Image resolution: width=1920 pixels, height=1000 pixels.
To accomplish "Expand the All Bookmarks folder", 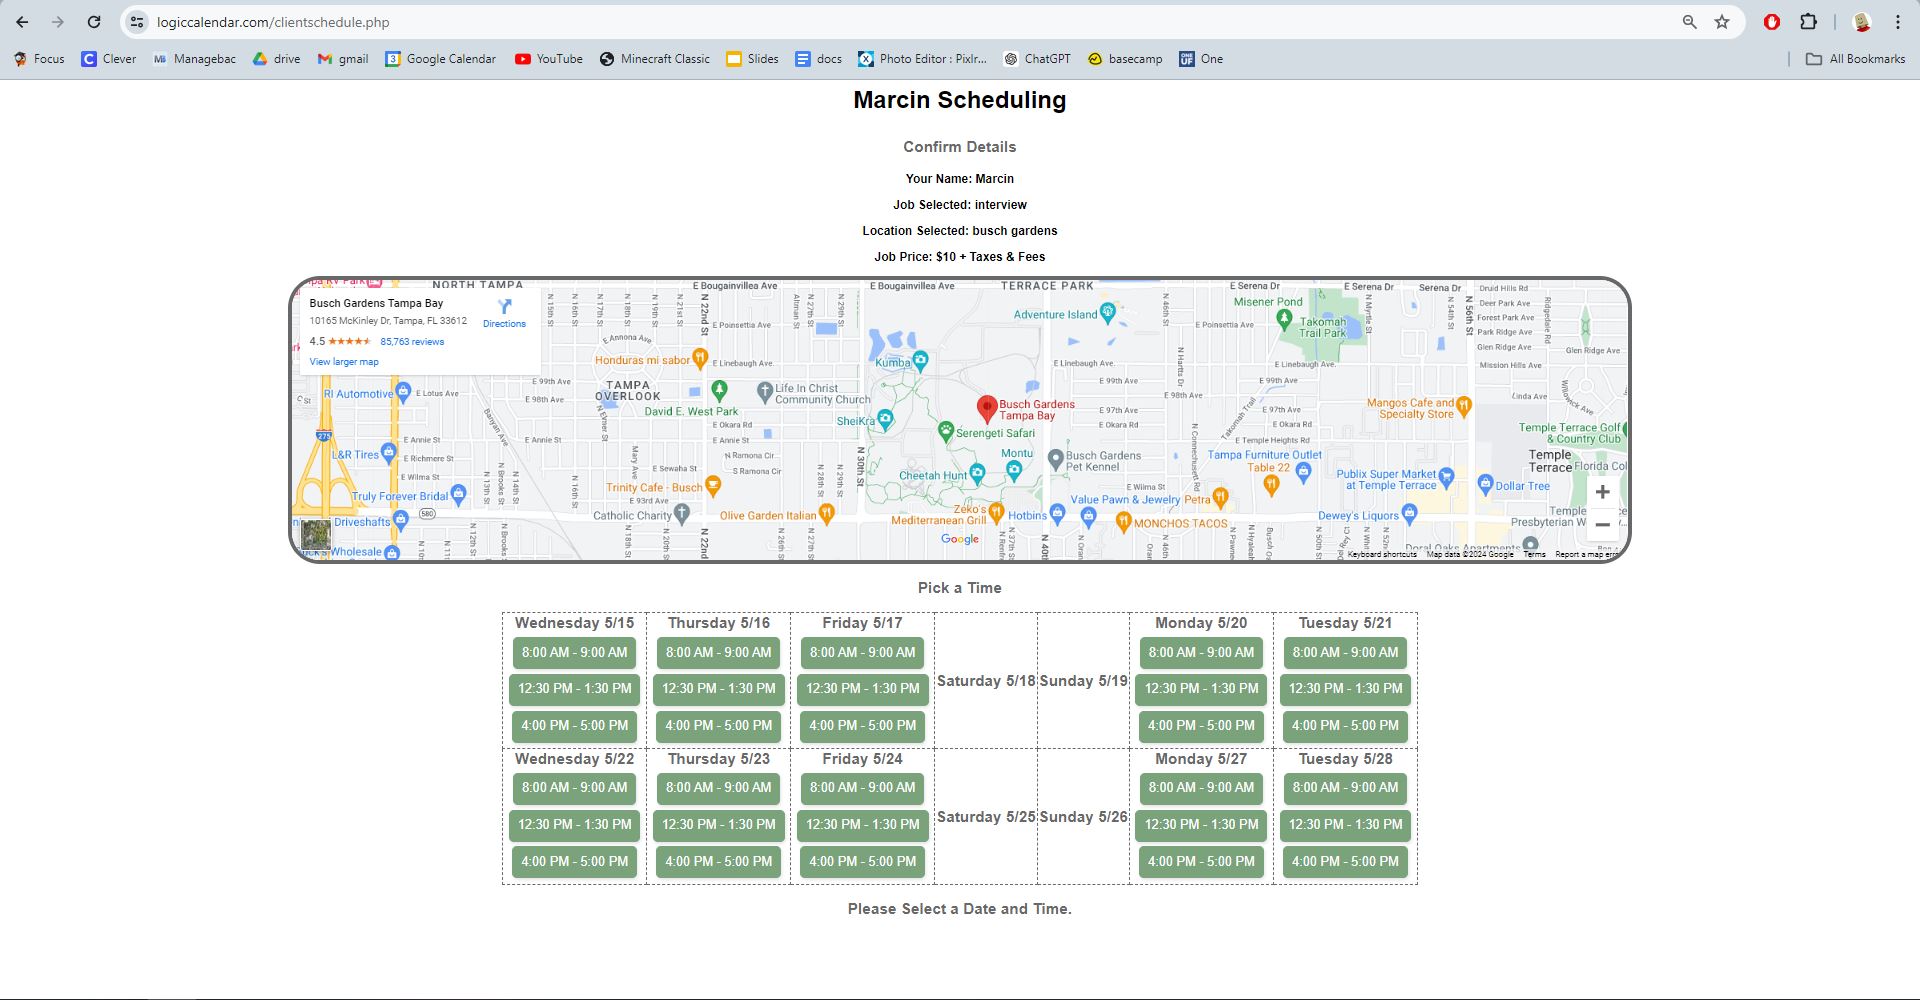I will pos(1856,59).
